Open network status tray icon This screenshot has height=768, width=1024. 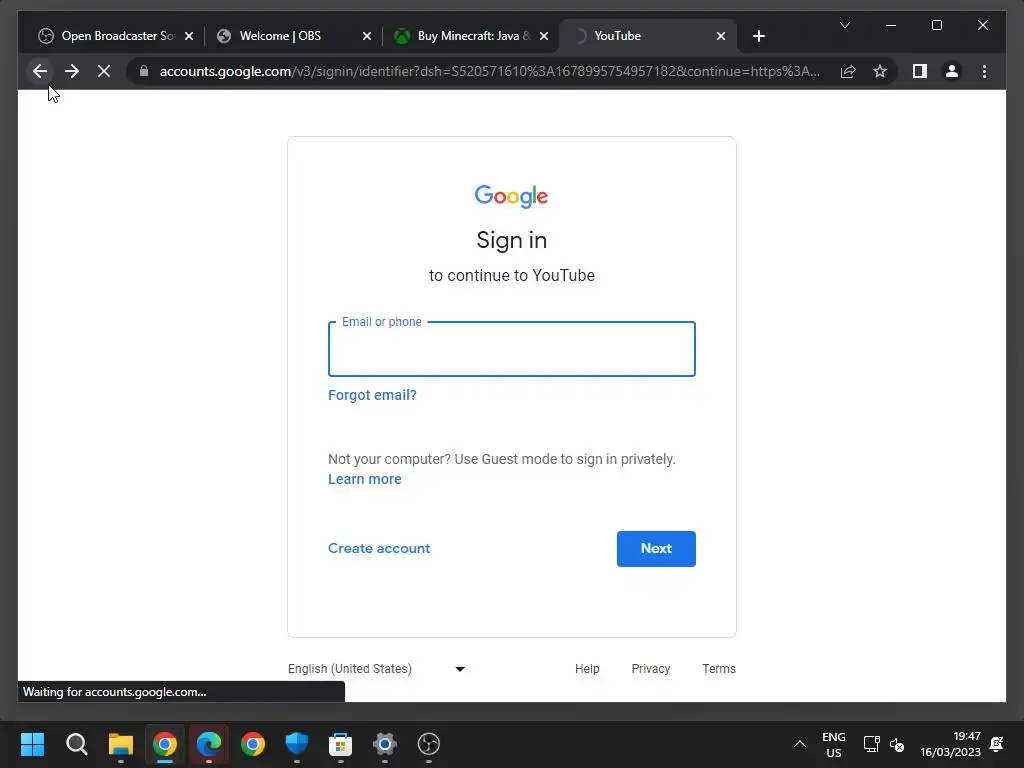click(871, 744)
